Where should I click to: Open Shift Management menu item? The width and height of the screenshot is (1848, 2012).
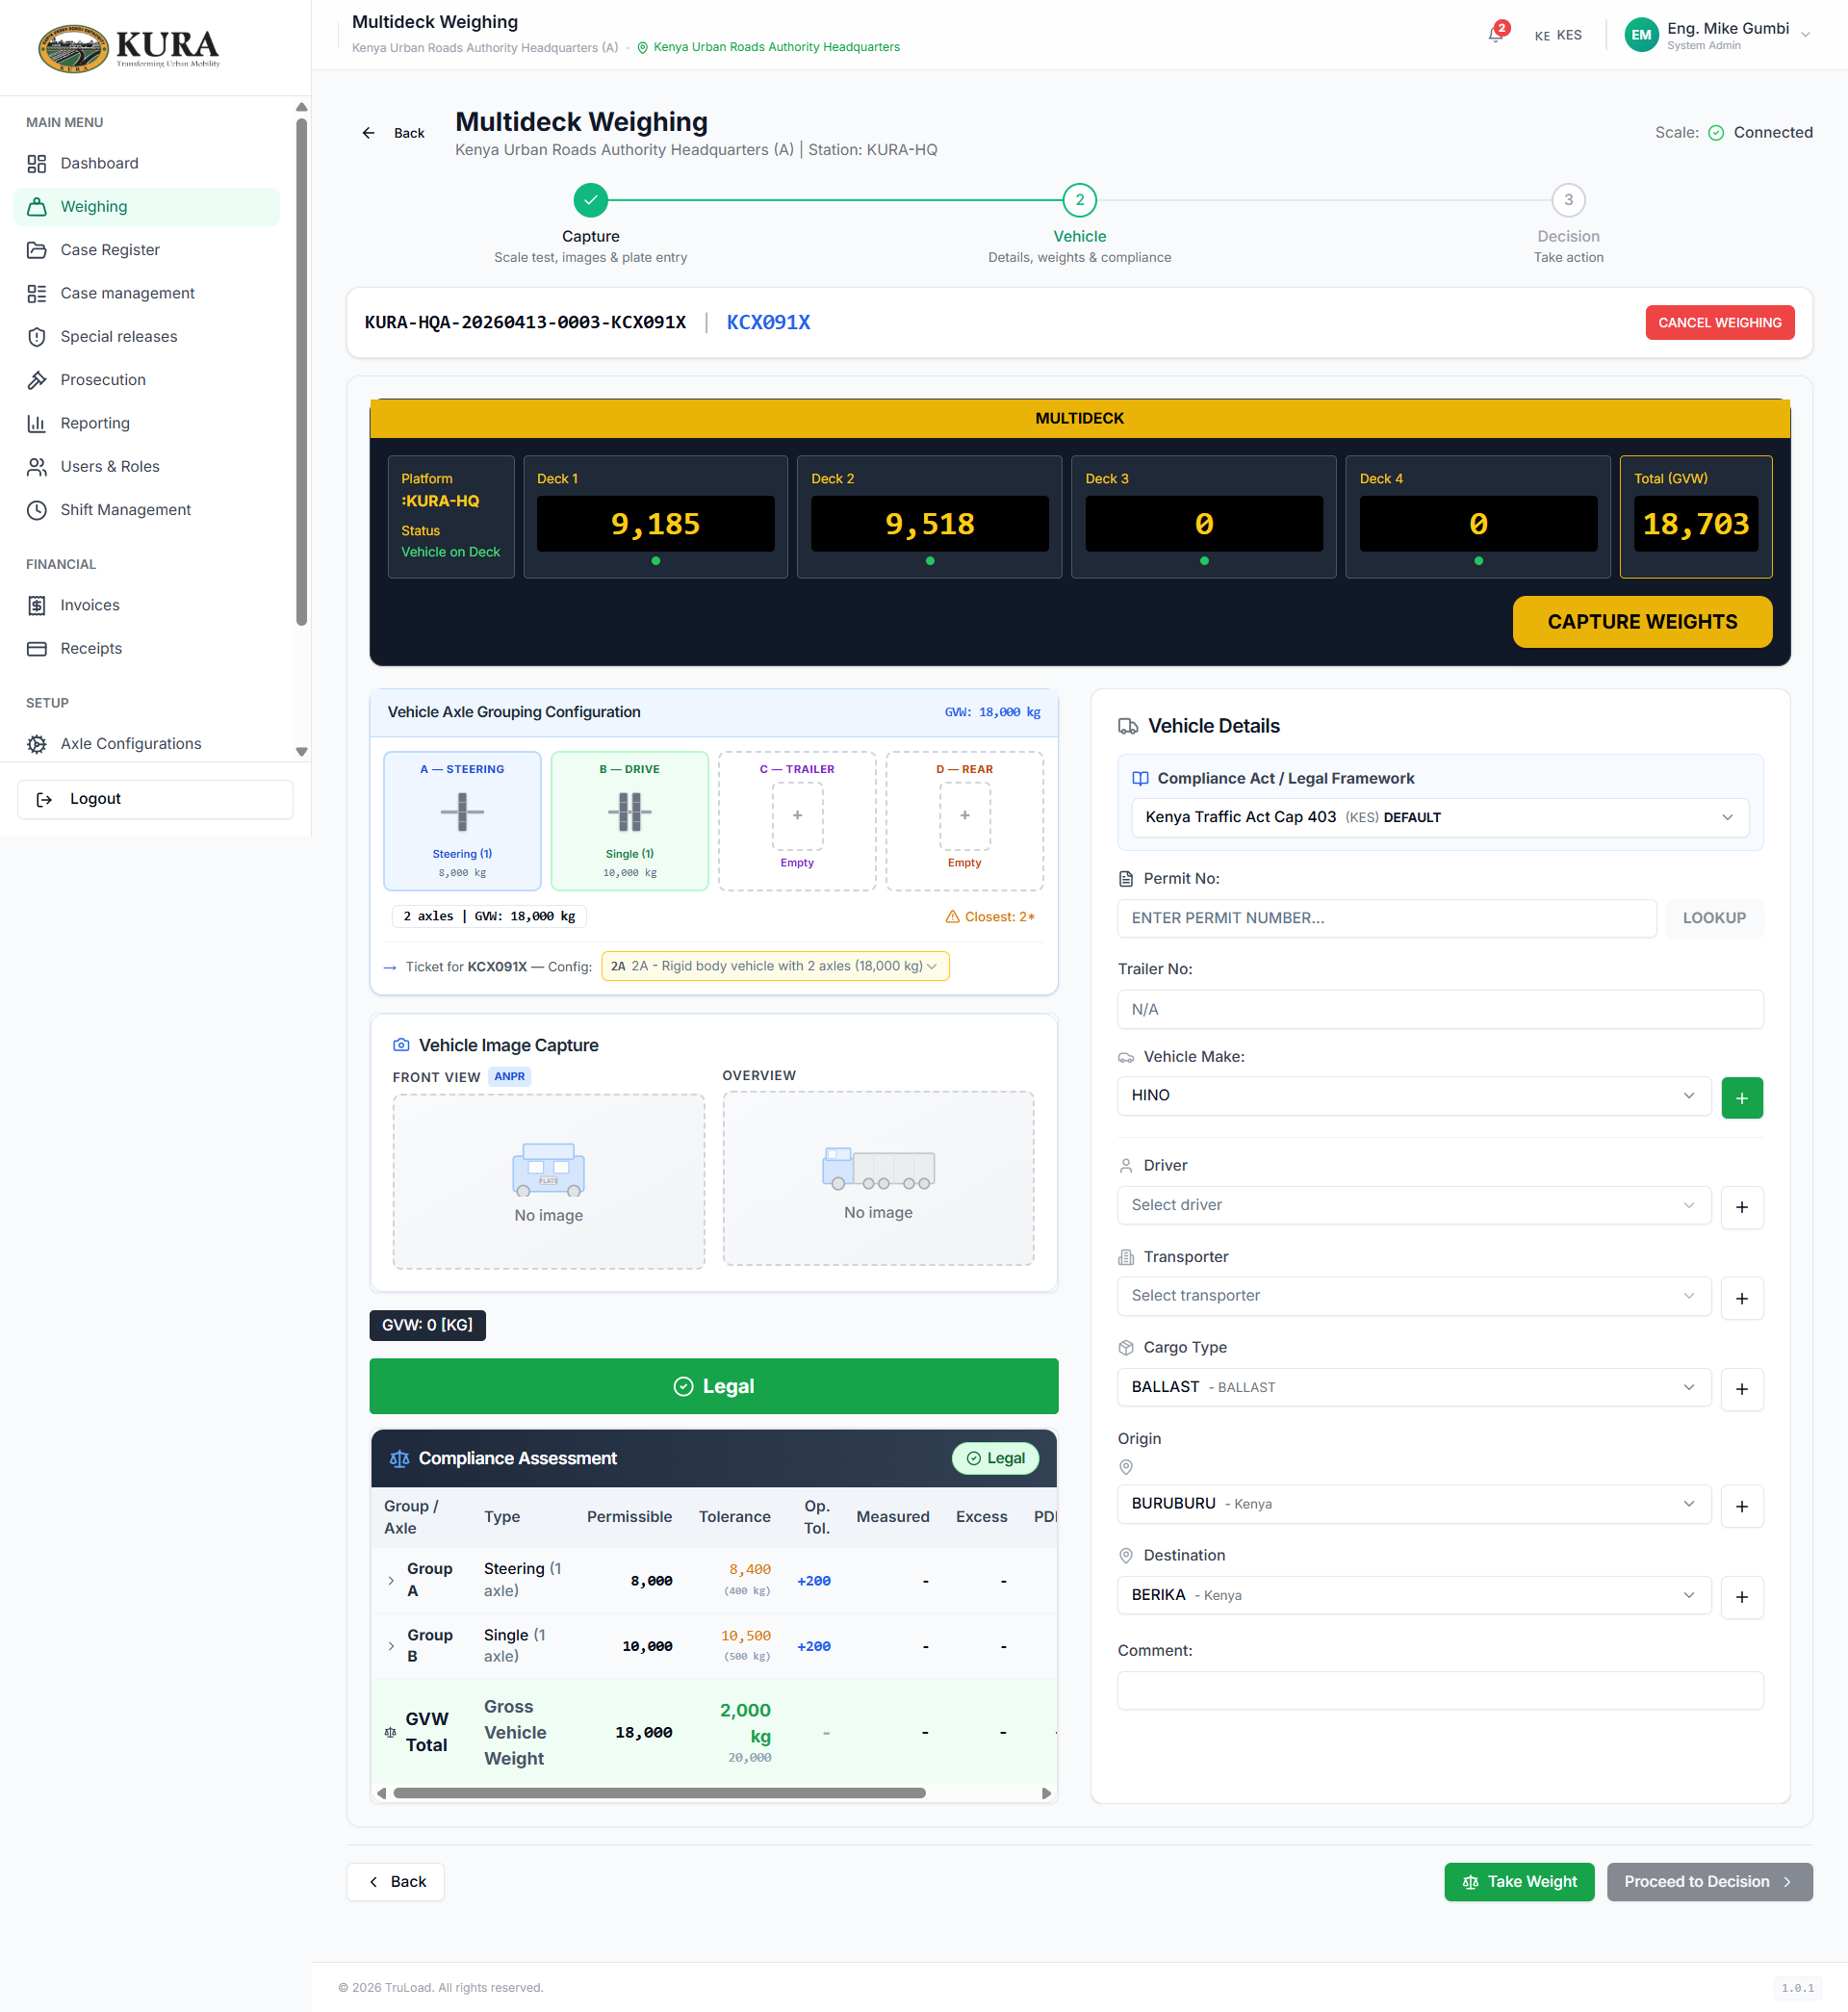click(x=147, y=510)
